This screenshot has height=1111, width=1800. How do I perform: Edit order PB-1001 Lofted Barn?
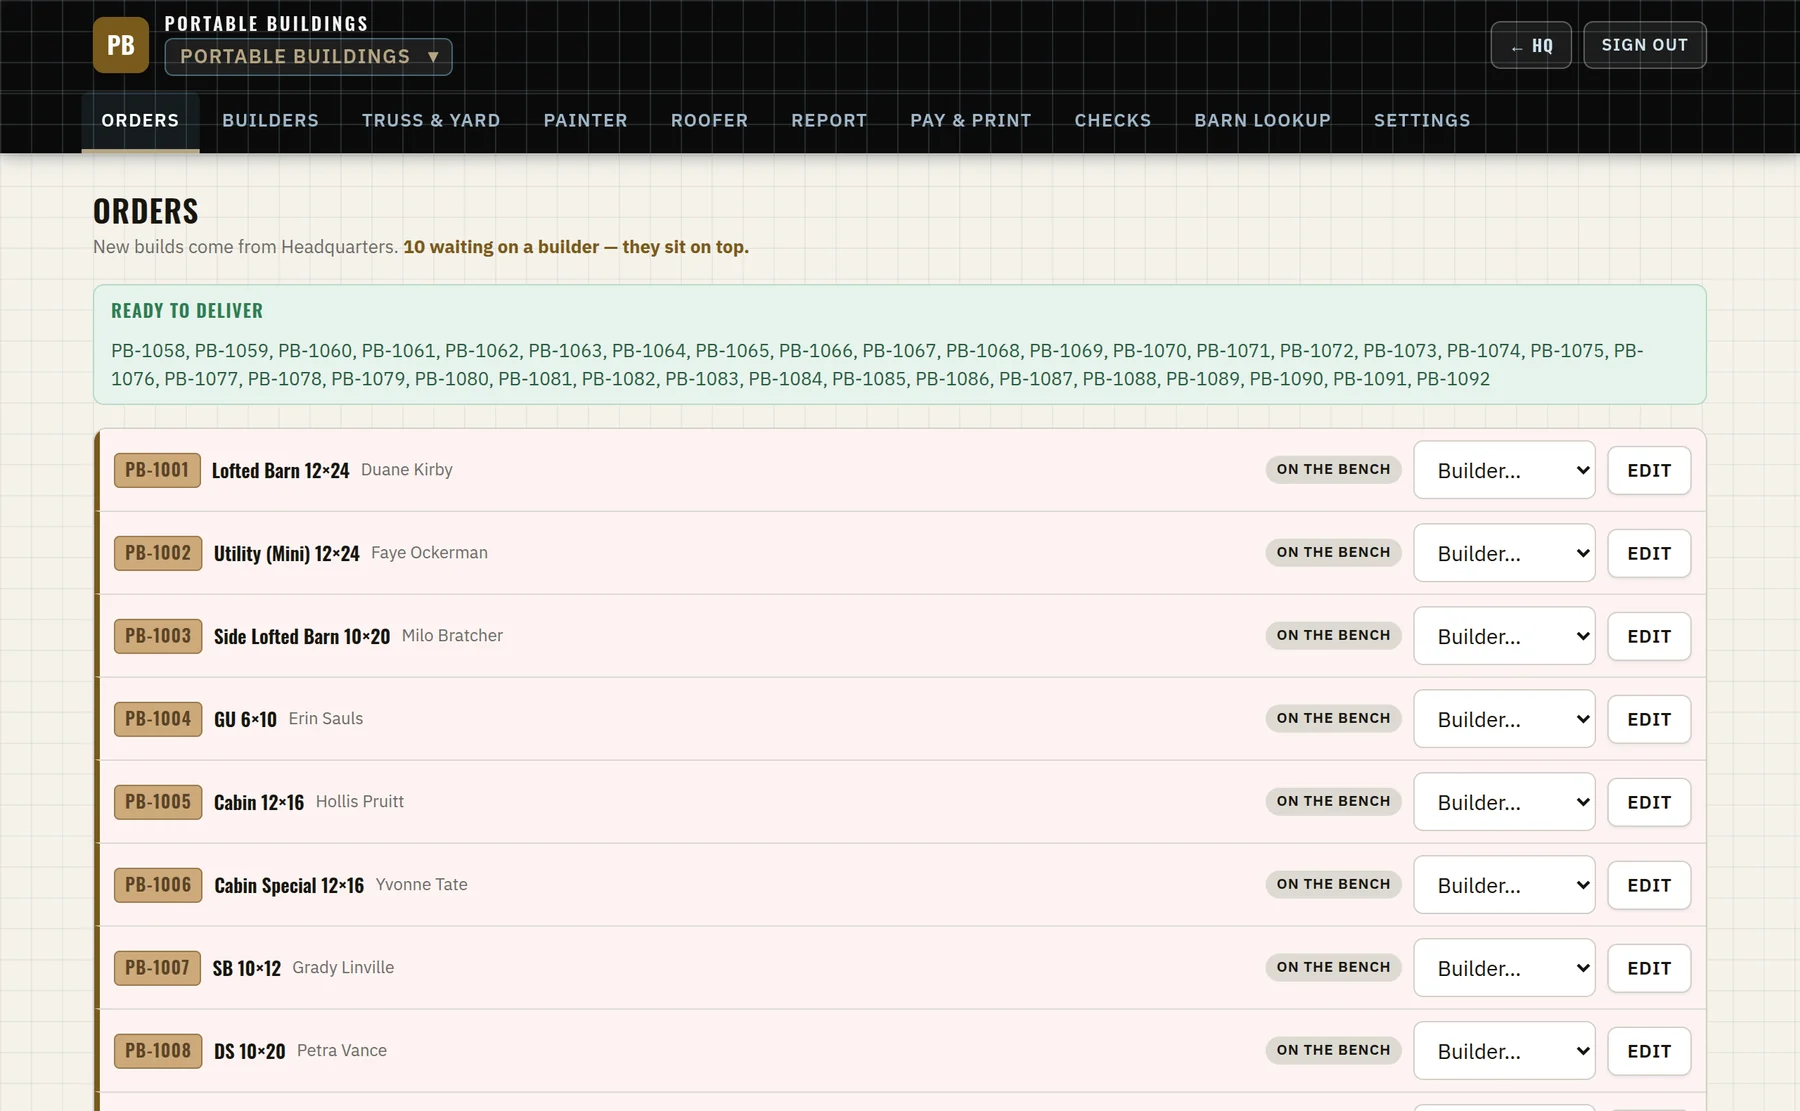click(x=1649, y=470)
